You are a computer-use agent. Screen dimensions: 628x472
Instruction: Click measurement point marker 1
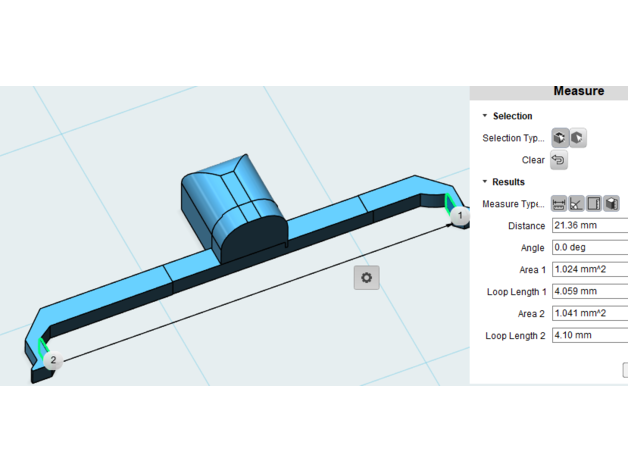pos(460,216)
